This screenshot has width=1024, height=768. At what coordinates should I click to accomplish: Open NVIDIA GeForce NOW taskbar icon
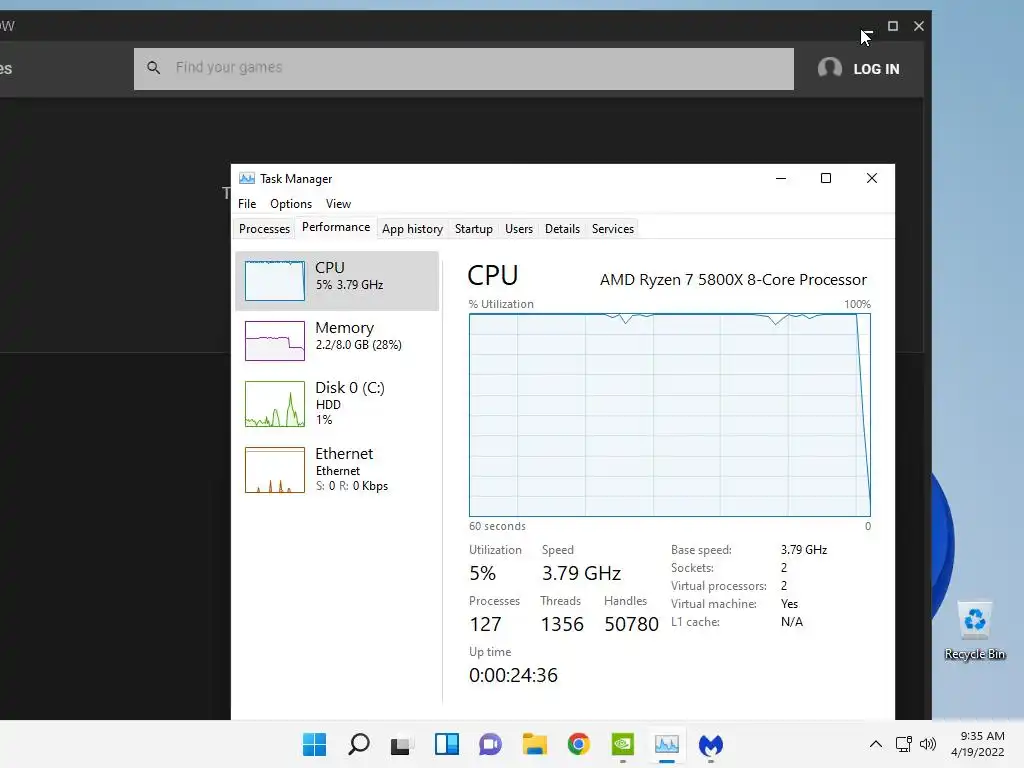[x=622, y=744]
